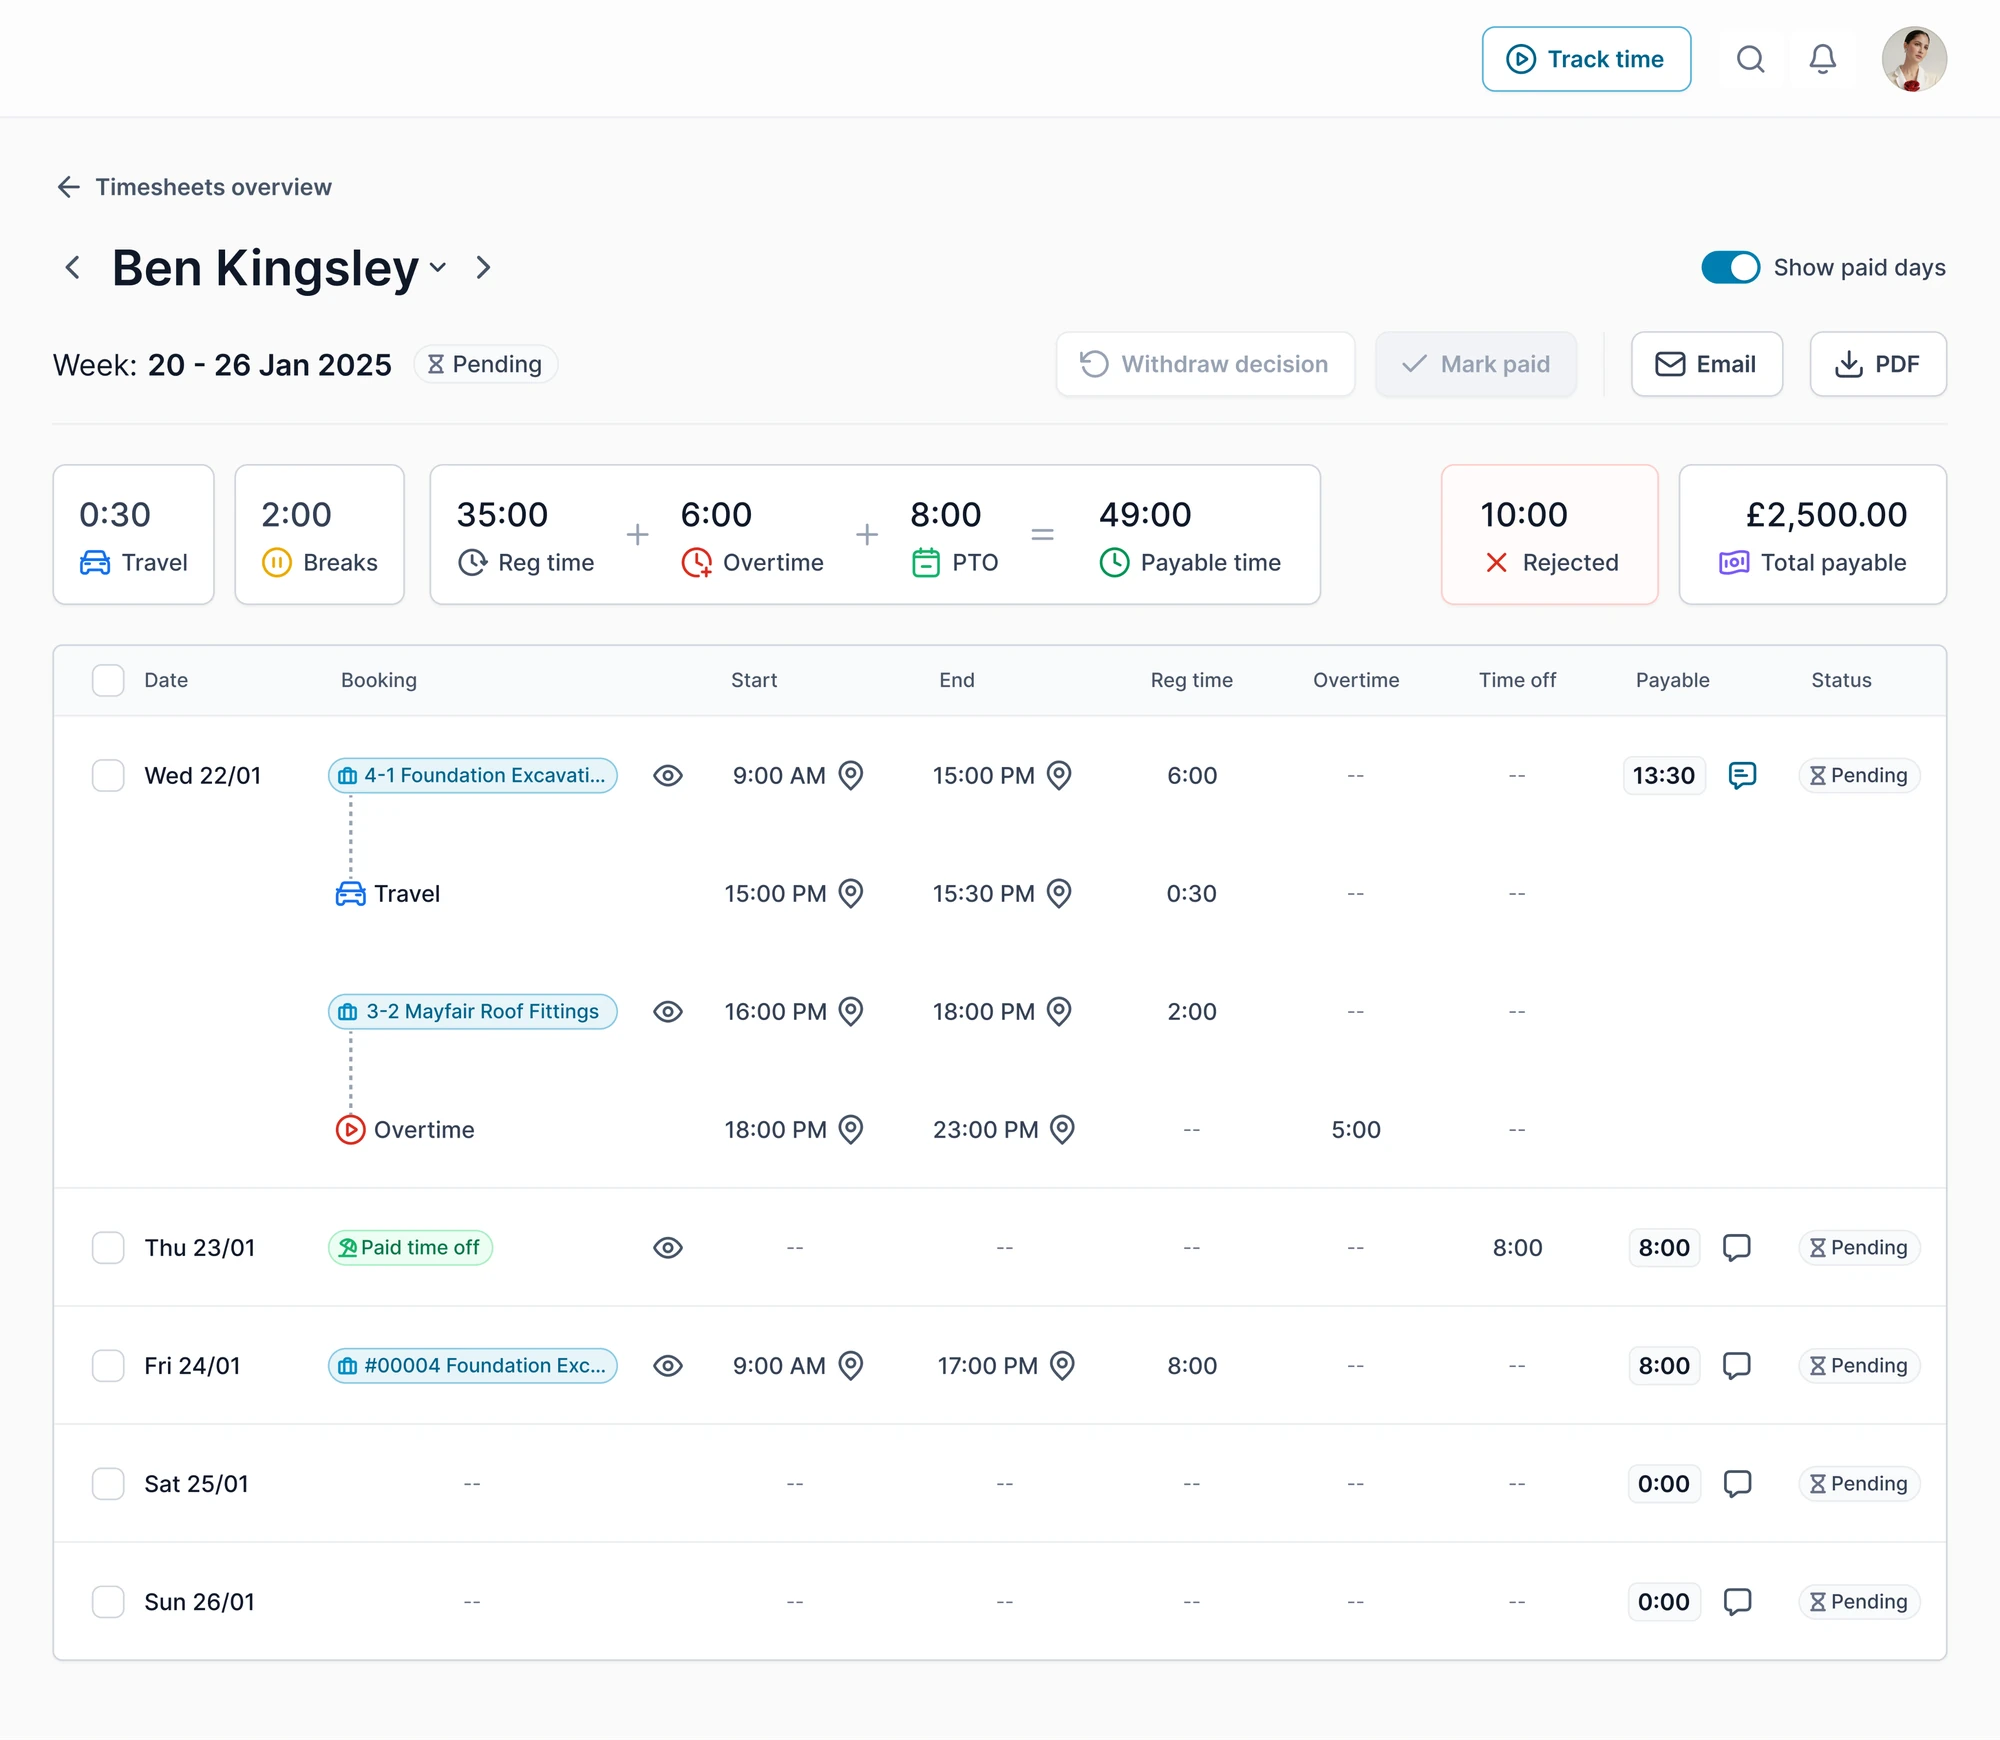Show location pin for Friday 17:00 PM end
Image resolution: width=2000 pixels, height=1740 pixels.
point(1063,1365)
